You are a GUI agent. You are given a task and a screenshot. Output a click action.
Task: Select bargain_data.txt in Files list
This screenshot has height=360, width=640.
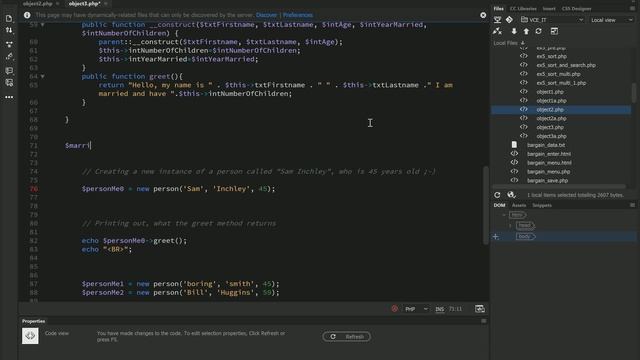[x=546, y=145]
